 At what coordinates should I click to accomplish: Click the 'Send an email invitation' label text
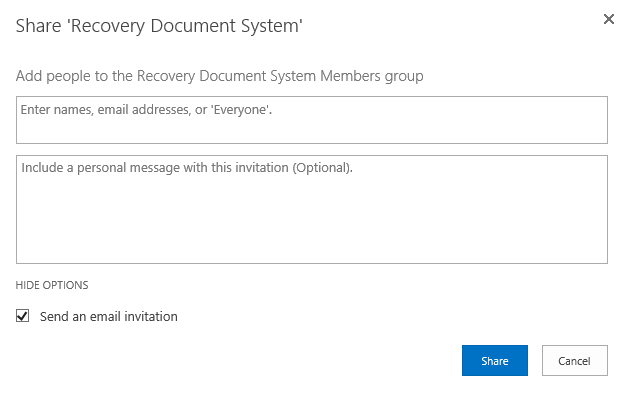(x=108, y=316)
